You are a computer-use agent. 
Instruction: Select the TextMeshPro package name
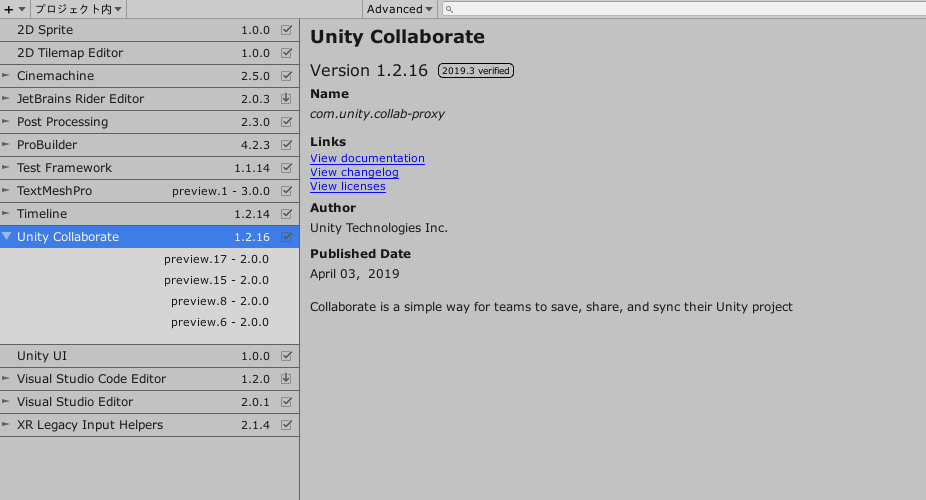pos(54,191)
